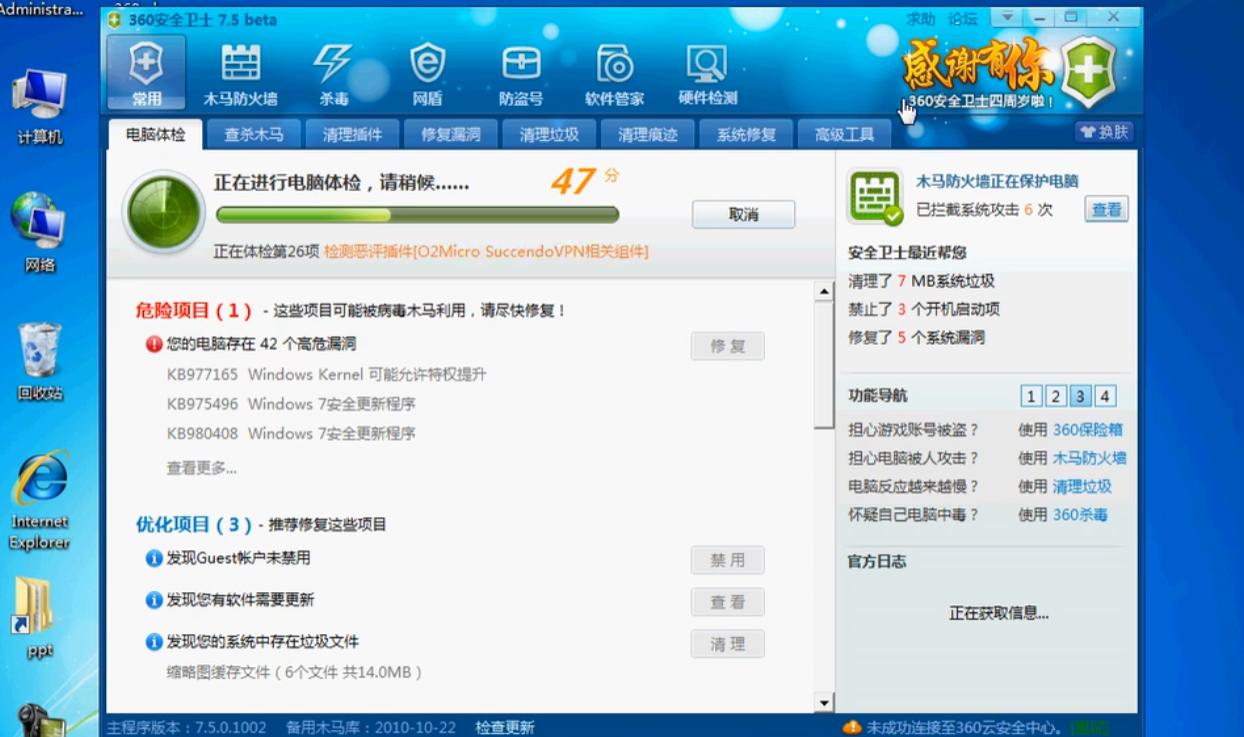Open the 求助 help link
The height and width of the screenshot is (737, 1244).
pyautogui.click(x=920, y=19)
